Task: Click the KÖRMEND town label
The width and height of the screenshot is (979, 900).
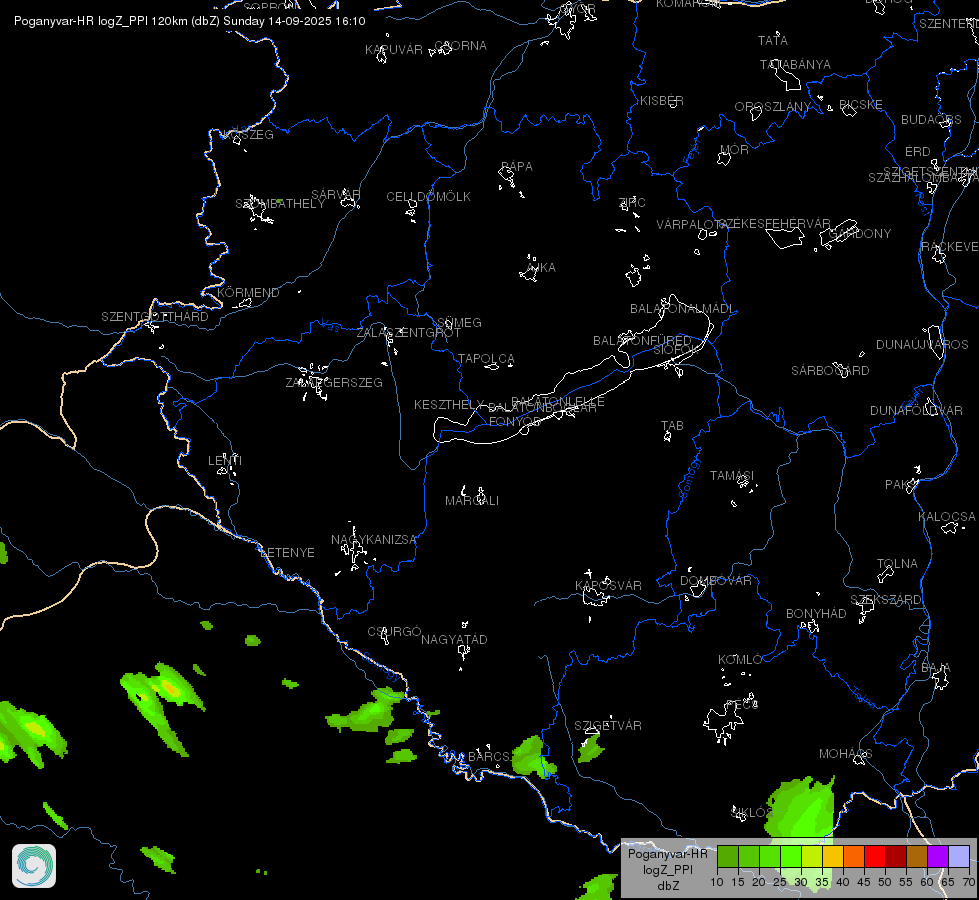Action: [x=248, y=293]
